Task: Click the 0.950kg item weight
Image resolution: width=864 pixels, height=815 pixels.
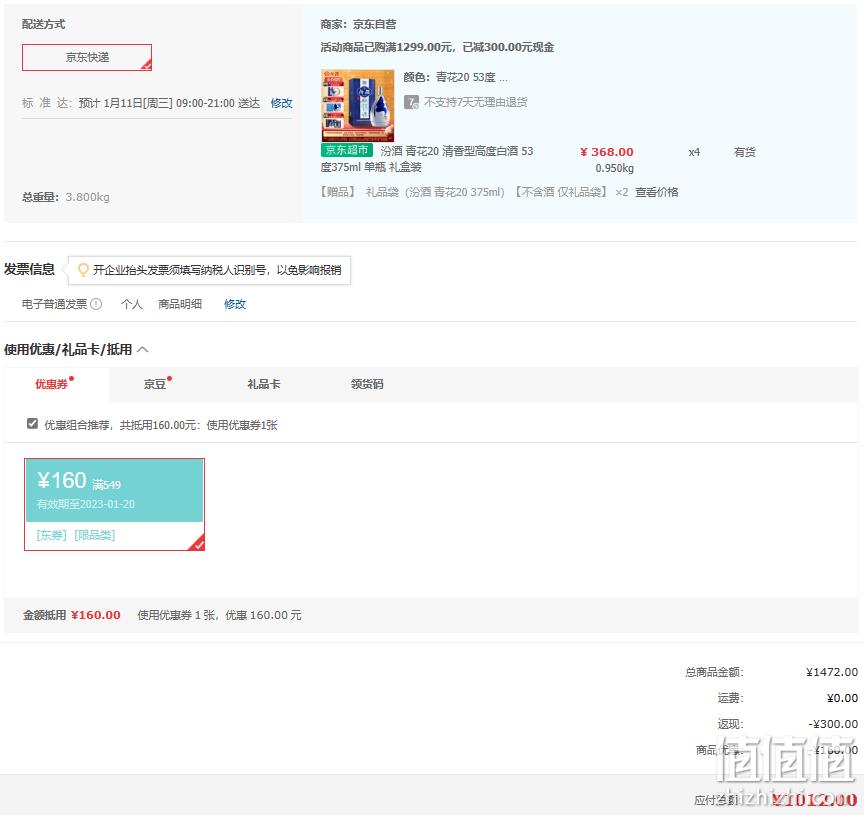Action: [614, 168]
